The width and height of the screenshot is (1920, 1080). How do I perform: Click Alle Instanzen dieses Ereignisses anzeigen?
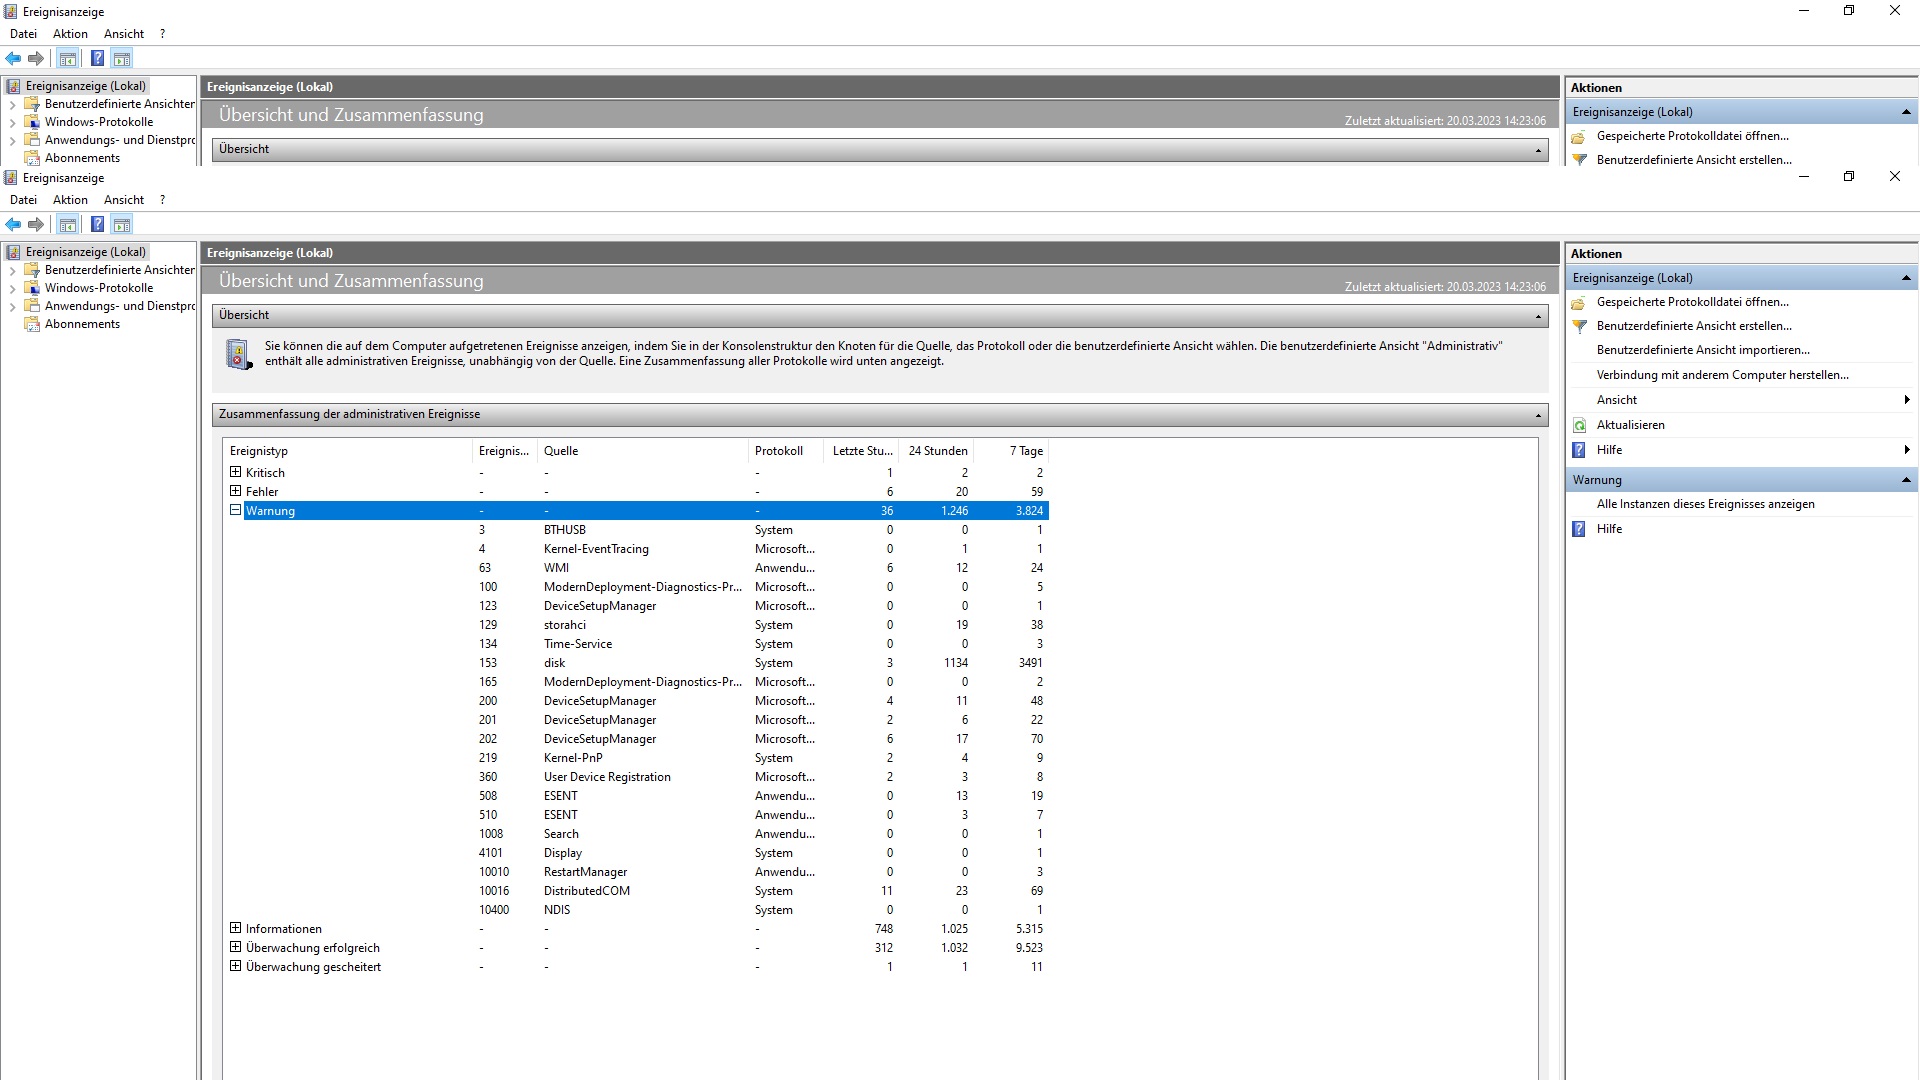point(1705,504)
